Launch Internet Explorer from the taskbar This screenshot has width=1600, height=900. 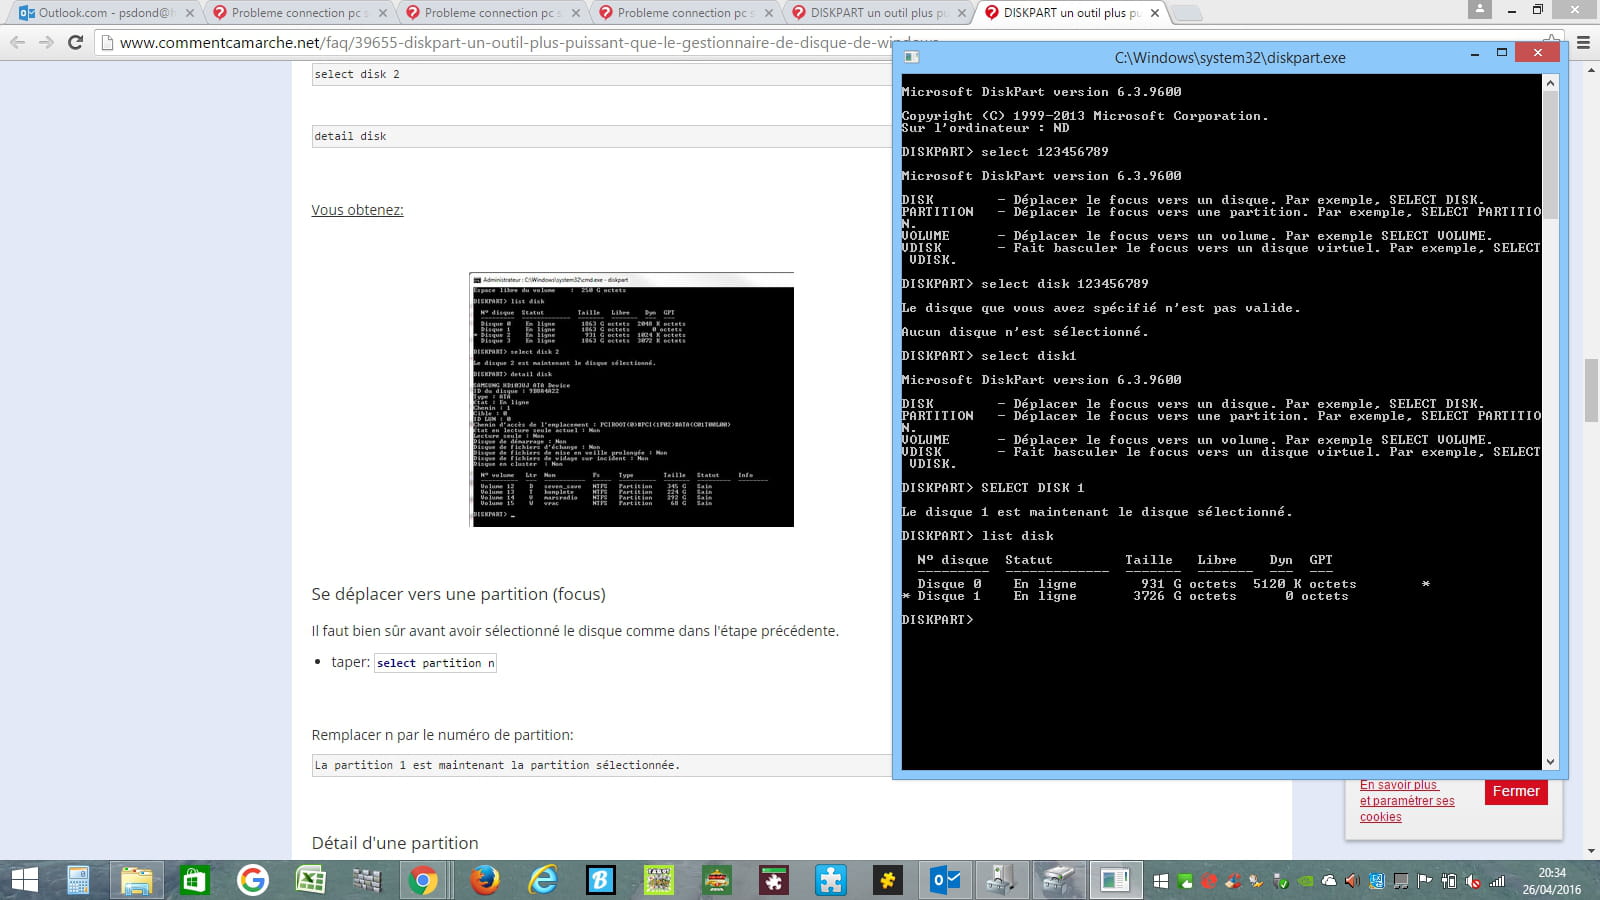pos(542,880)
